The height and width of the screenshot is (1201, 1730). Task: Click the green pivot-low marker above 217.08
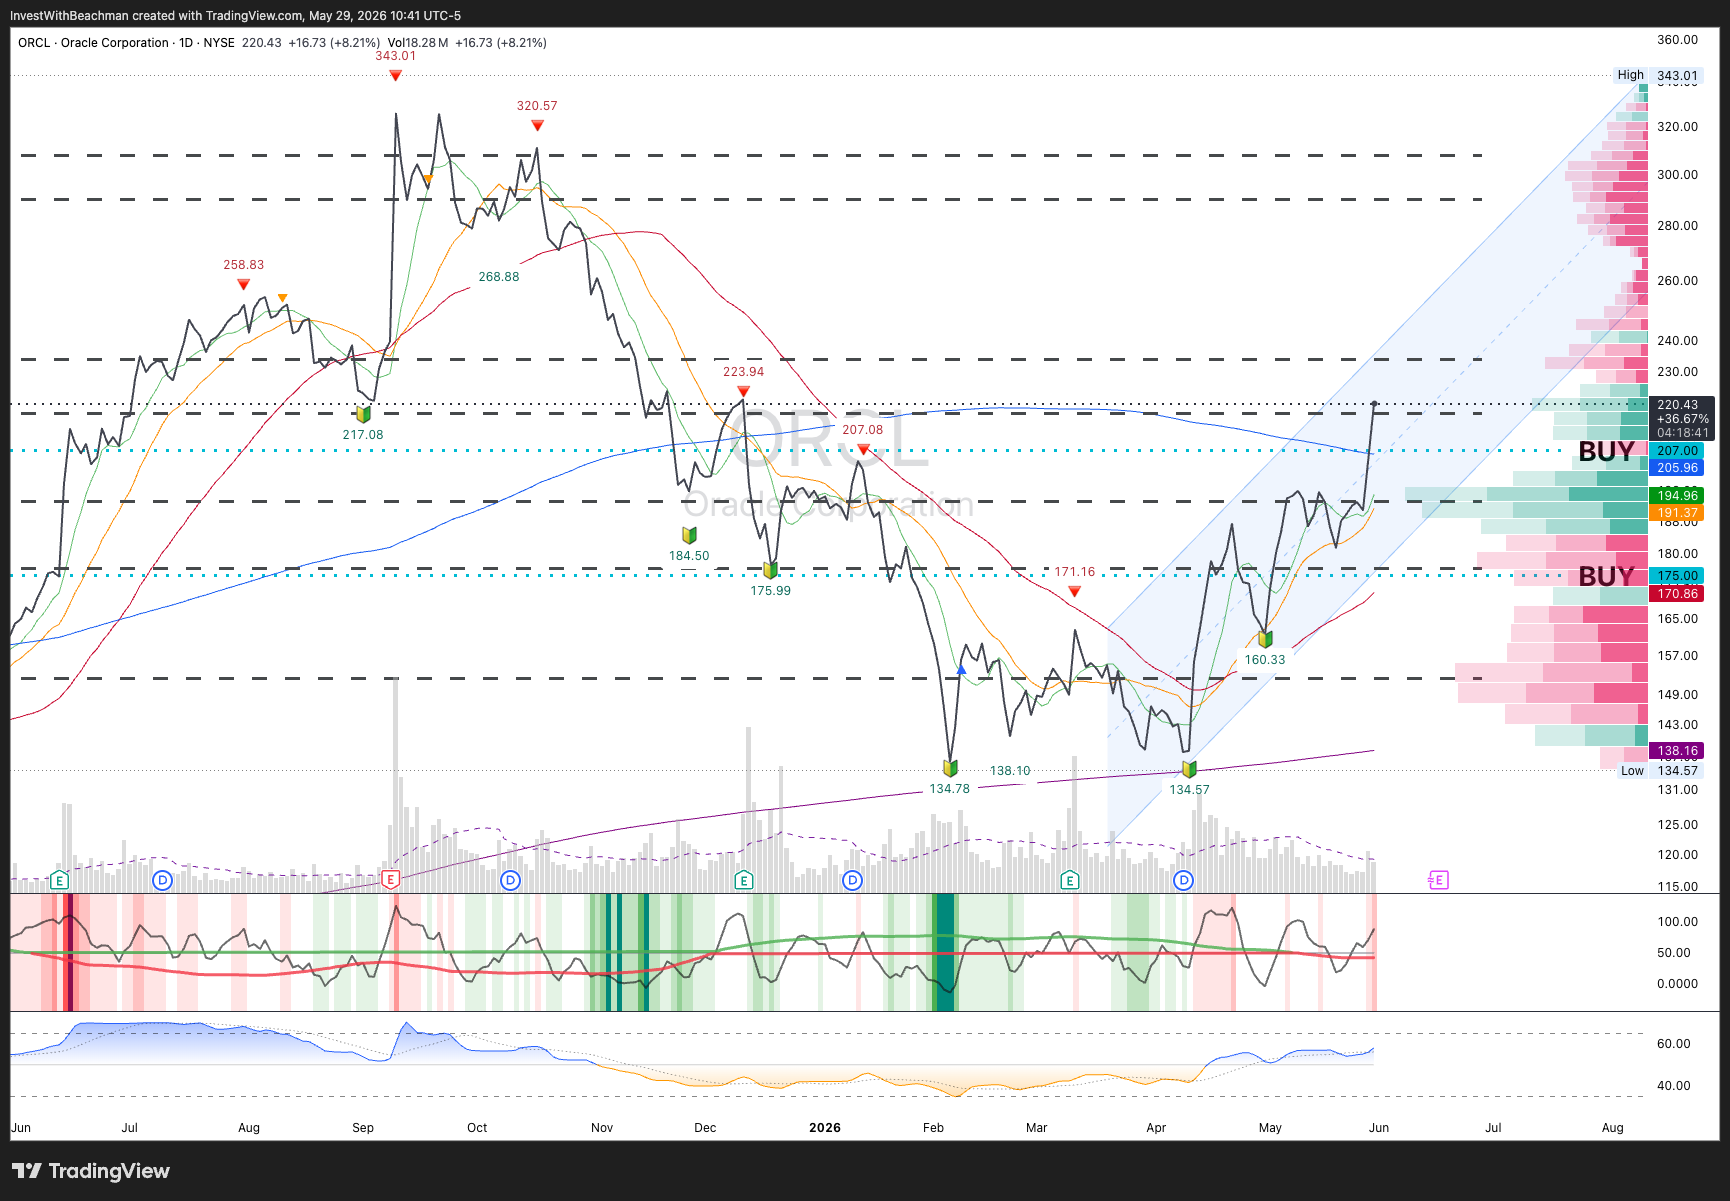(363, 413)
